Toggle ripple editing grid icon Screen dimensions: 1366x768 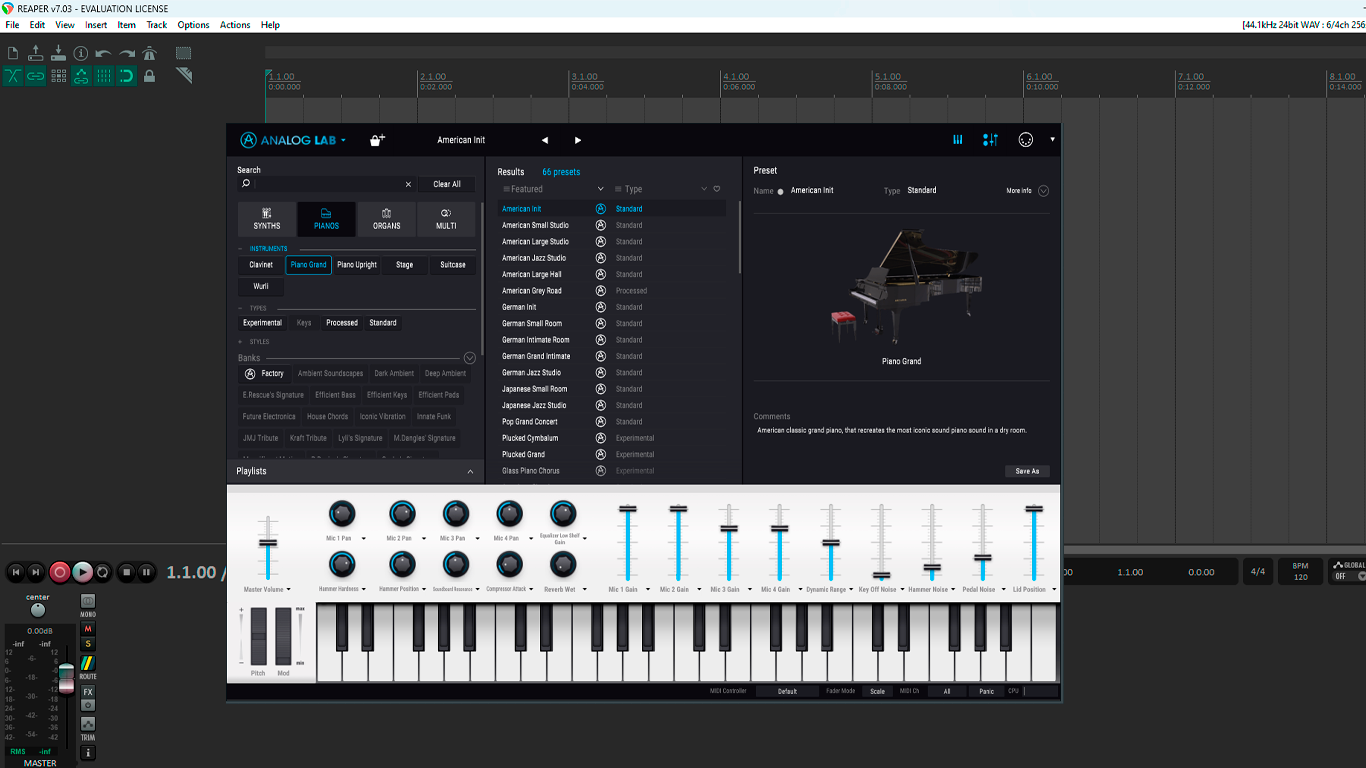58,76
